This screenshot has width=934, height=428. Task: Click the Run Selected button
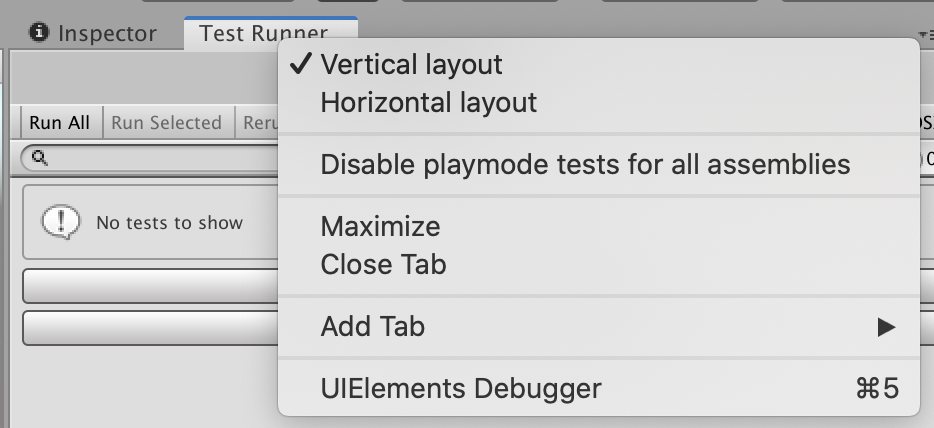166,123
